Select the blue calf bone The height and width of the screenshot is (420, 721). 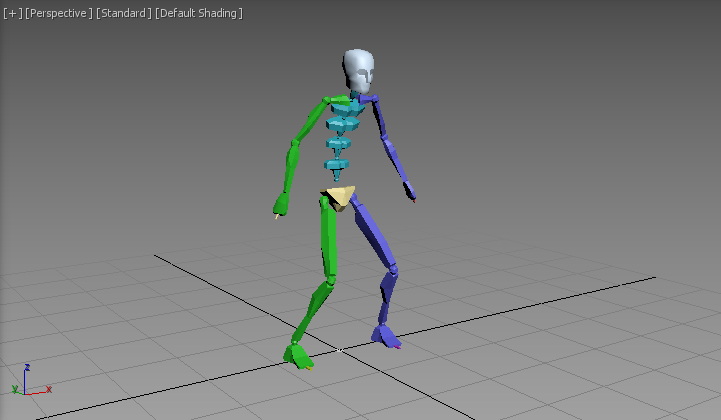click(x=387, y=294)
